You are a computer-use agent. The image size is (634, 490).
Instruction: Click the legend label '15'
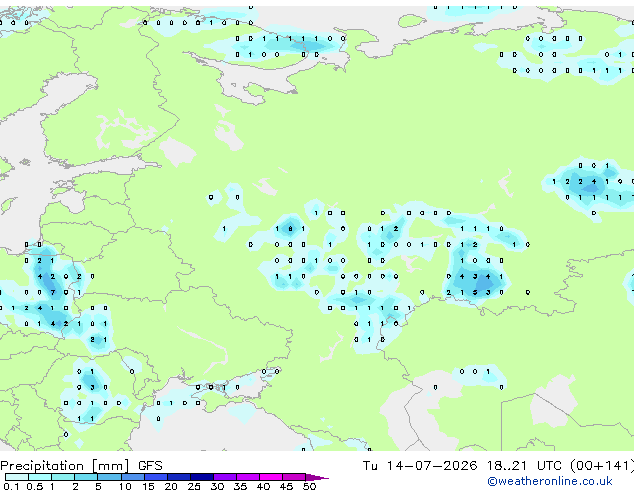148,486
